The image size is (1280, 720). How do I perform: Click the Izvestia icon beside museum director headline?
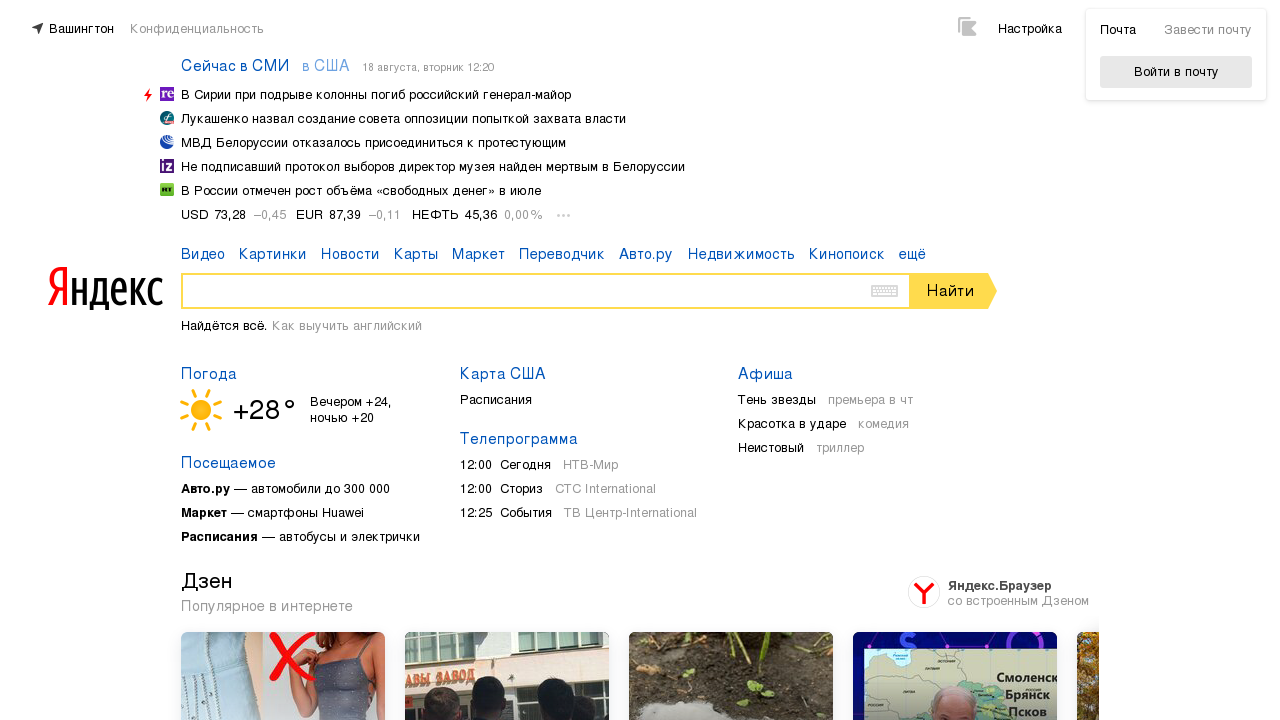point(167,166)
